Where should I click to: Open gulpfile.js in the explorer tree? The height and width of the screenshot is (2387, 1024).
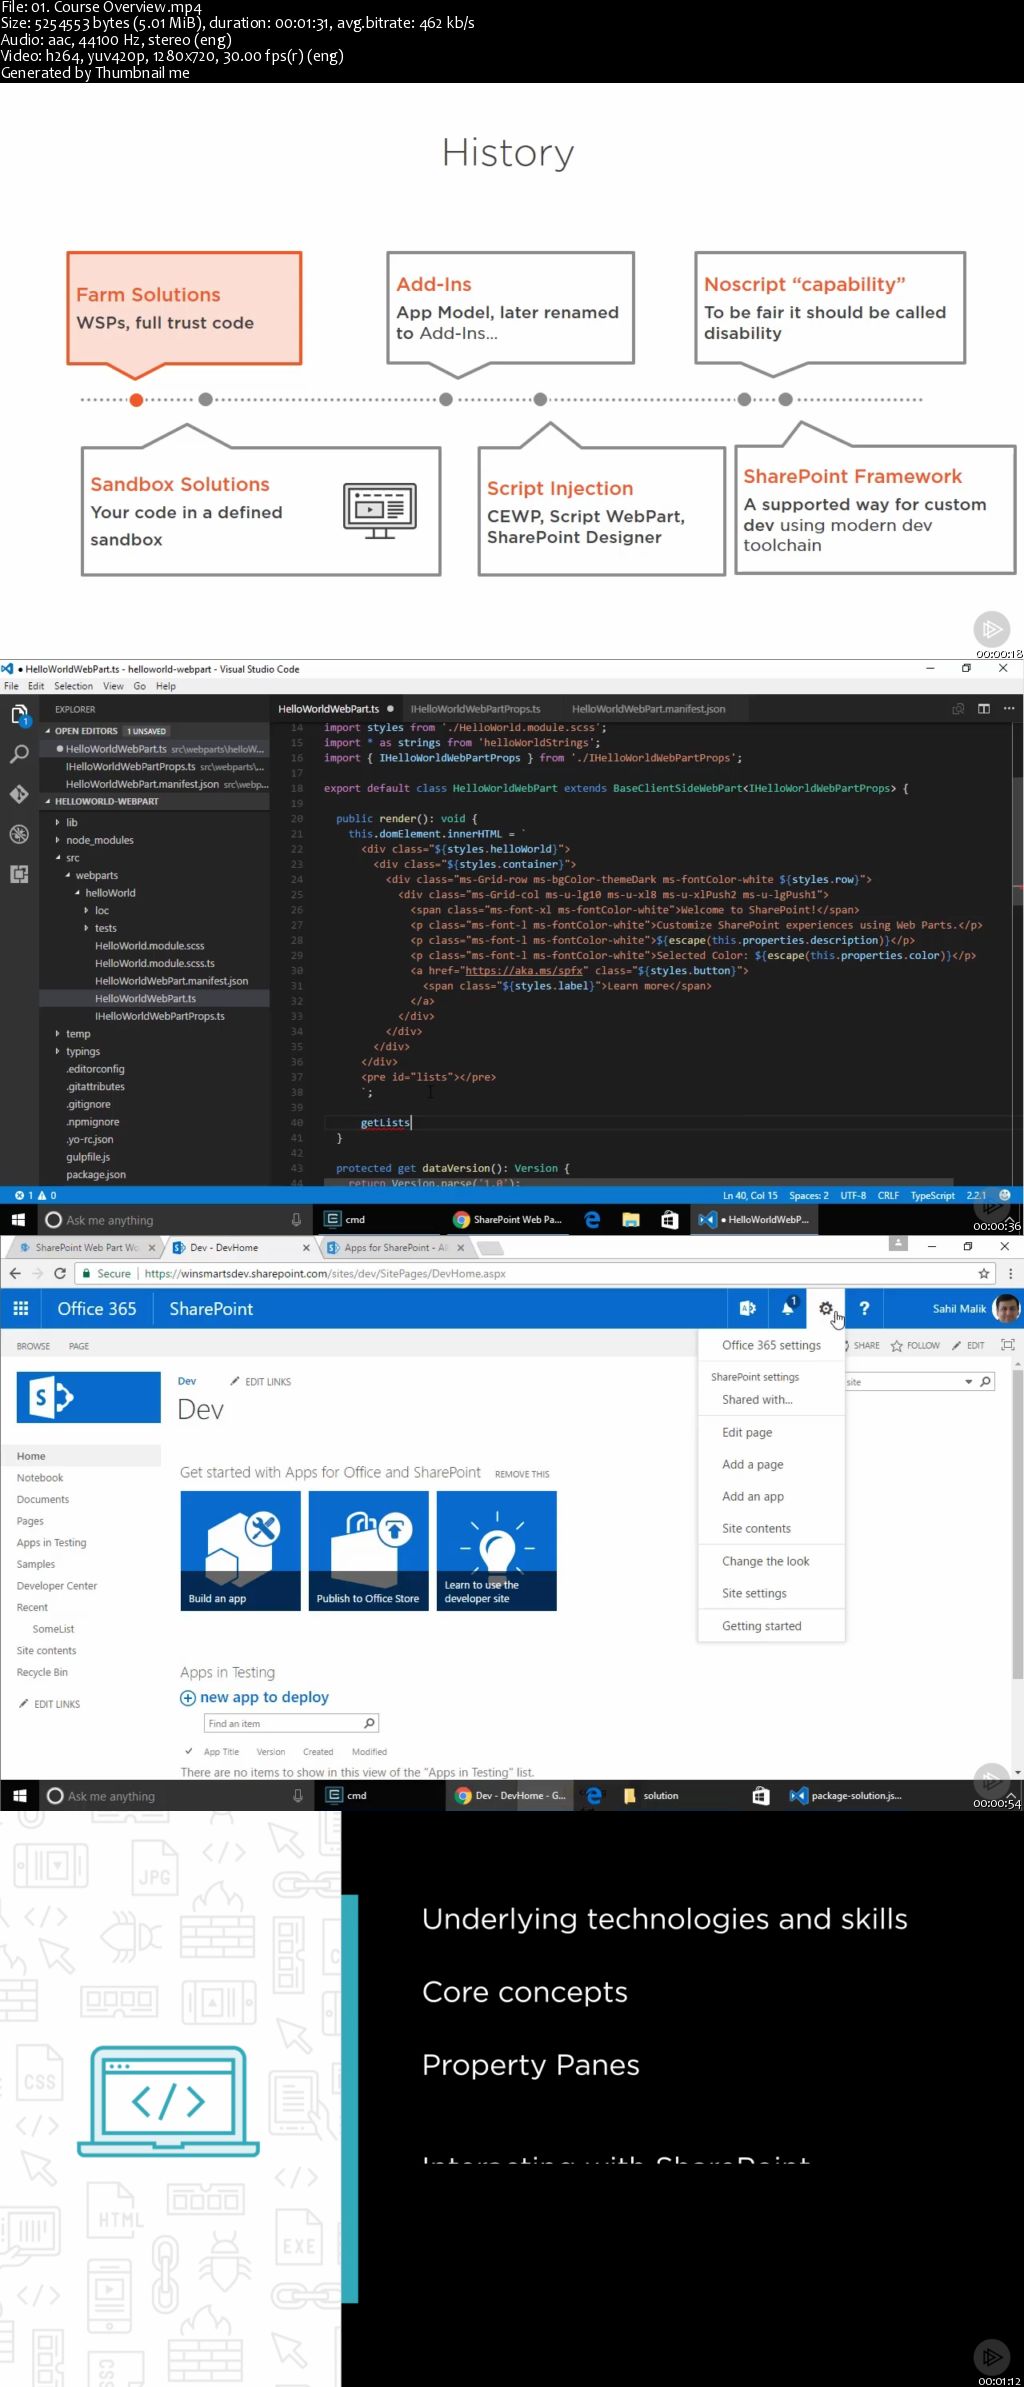point(88,1157)
